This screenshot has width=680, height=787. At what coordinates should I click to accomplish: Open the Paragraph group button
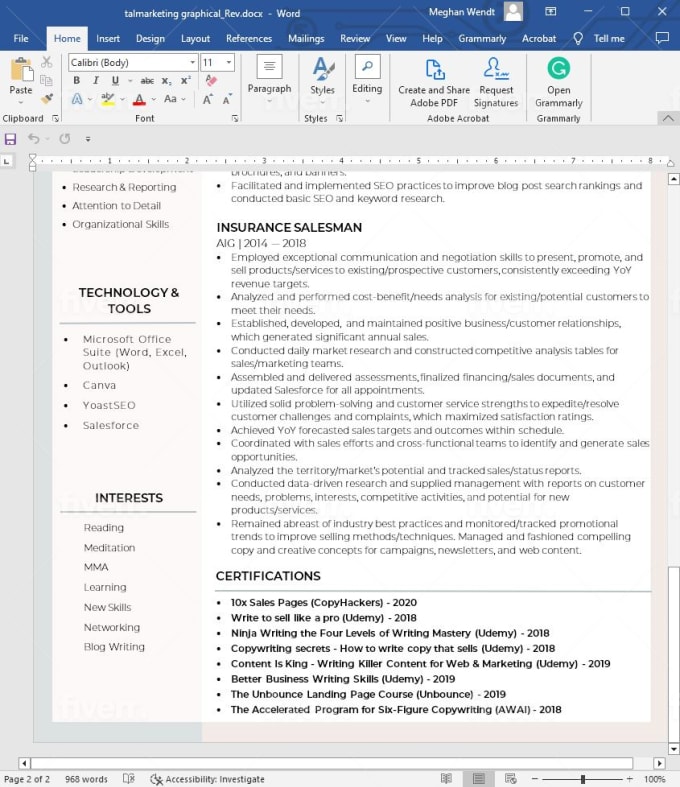pyautogui.click(x=269, y=79)
